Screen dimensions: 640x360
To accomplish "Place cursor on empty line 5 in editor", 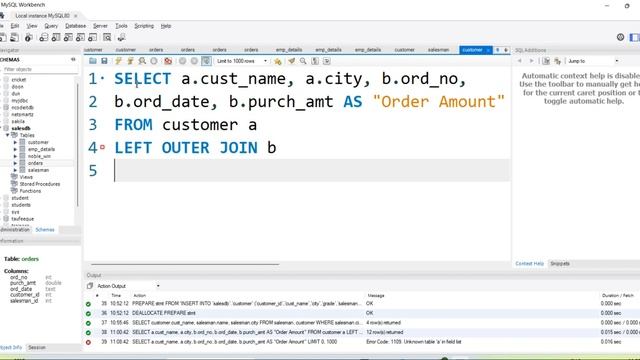I will coord(312,170).
